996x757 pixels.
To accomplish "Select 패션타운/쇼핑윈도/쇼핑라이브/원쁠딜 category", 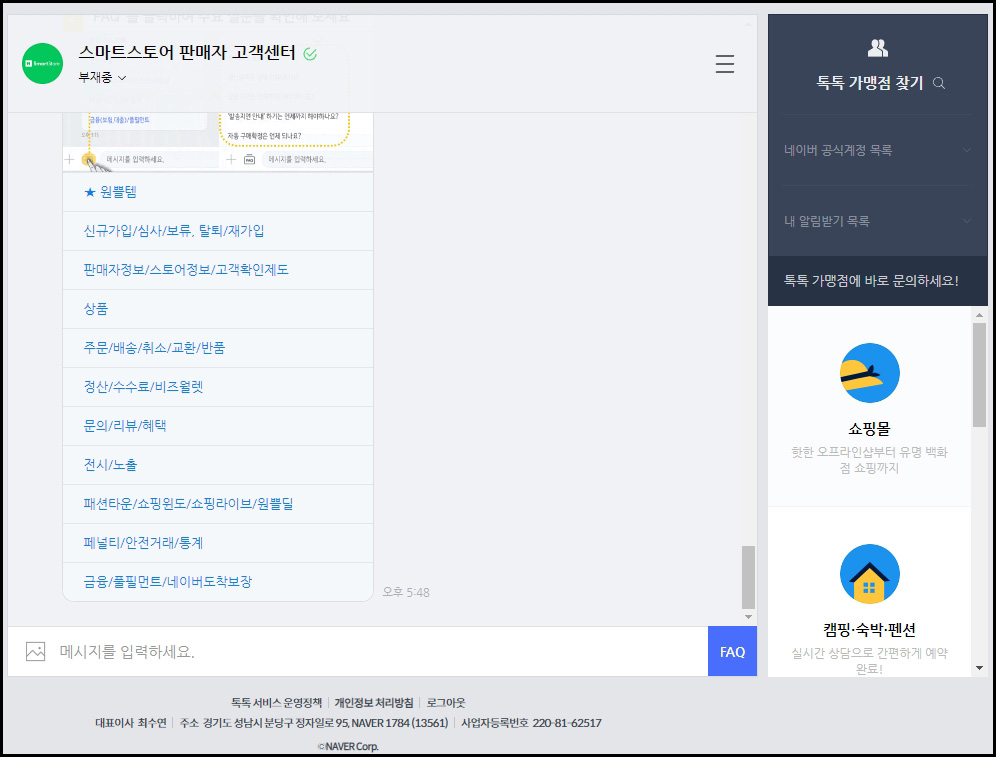I will point(218,504).
